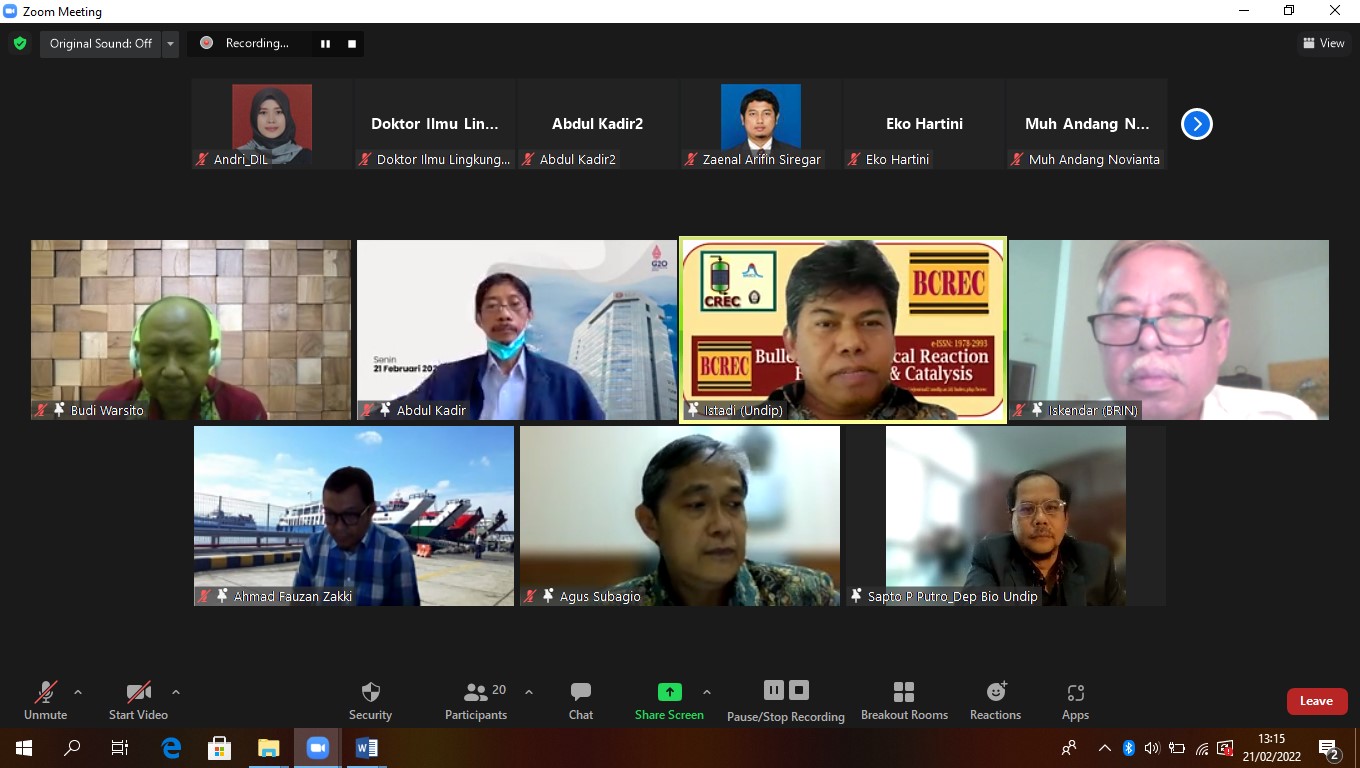Unmute the microphone
The height and width of the screenshot is (768, 1360).
tap(45, 692)
